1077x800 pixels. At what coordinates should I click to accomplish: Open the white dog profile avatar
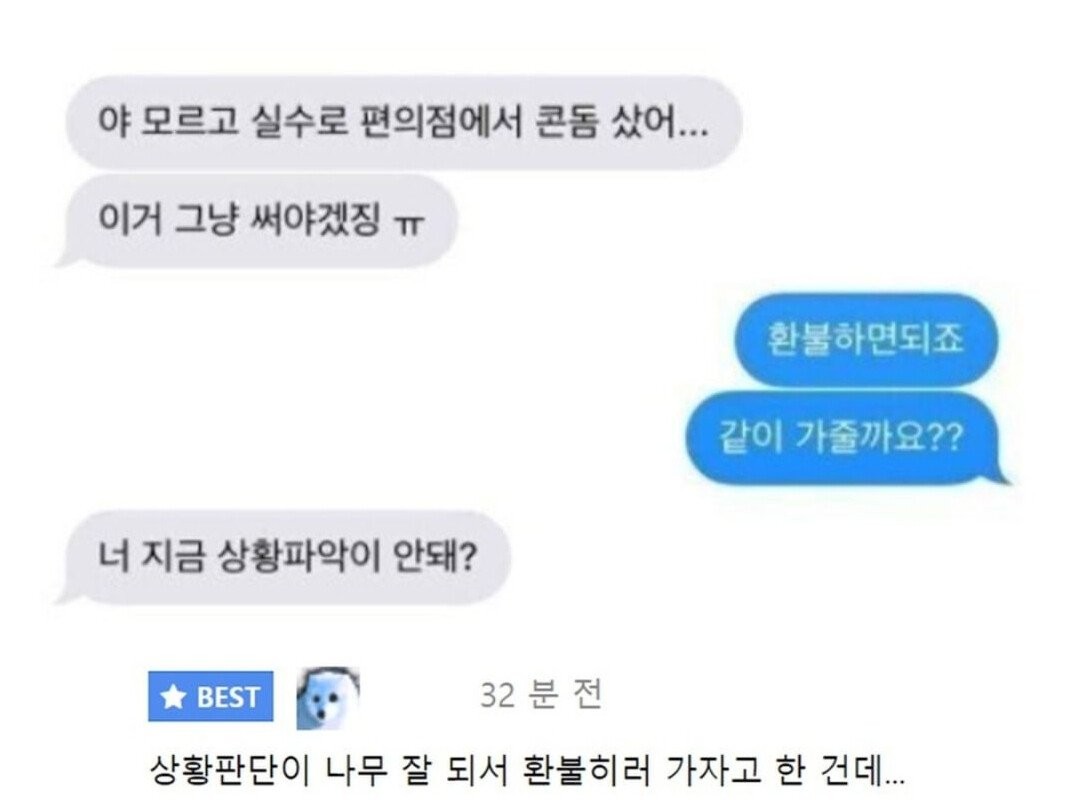[x=328, y=697]
